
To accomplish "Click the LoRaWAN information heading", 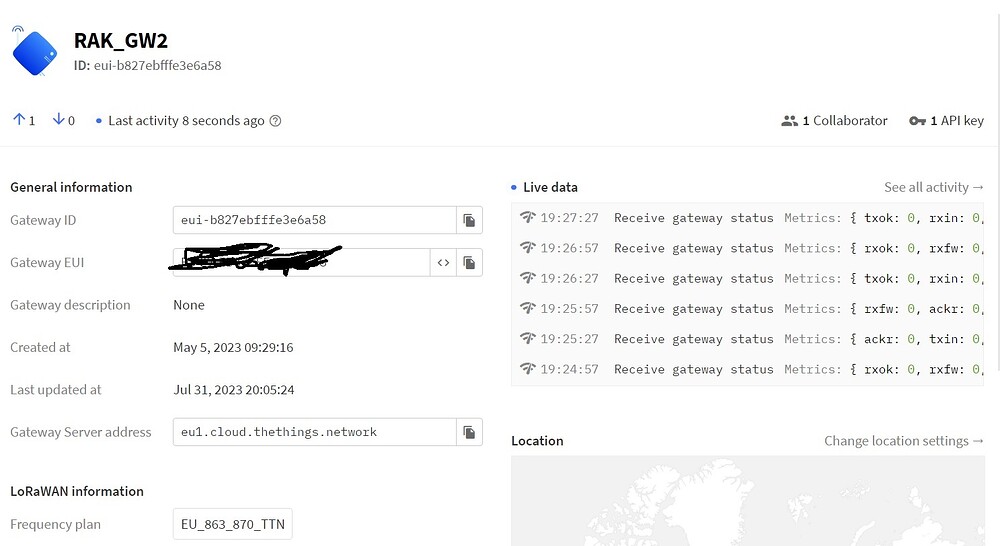I will (77, 492).
